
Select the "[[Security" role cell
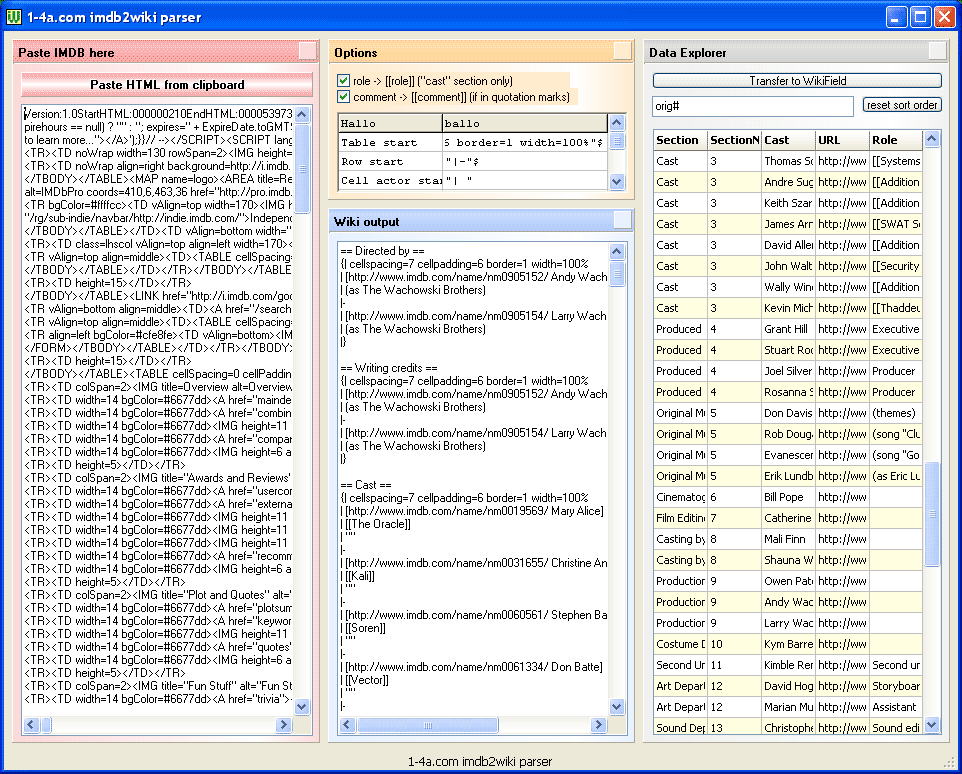coord(896,266)
